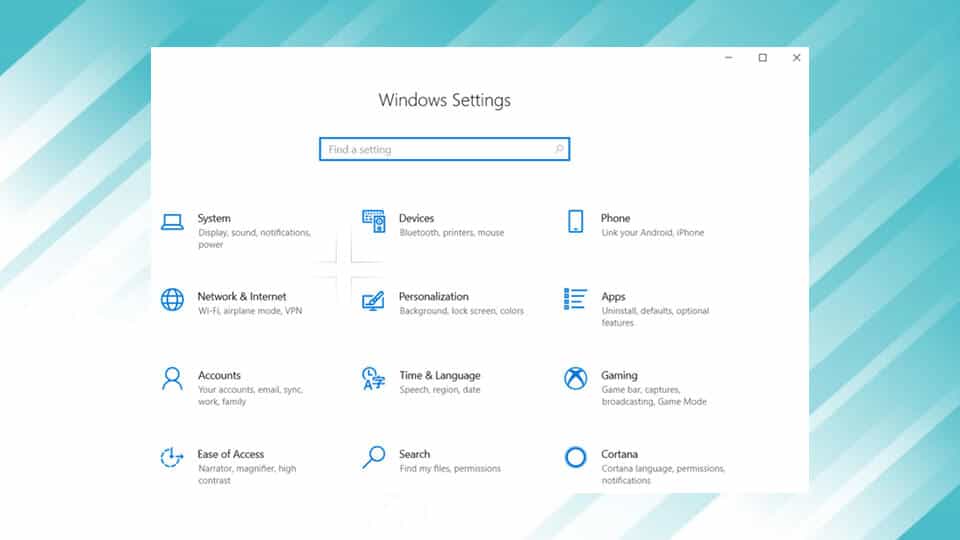Maximize the Settings window
This screenshot has height=540, width=960.
(763, 58)
